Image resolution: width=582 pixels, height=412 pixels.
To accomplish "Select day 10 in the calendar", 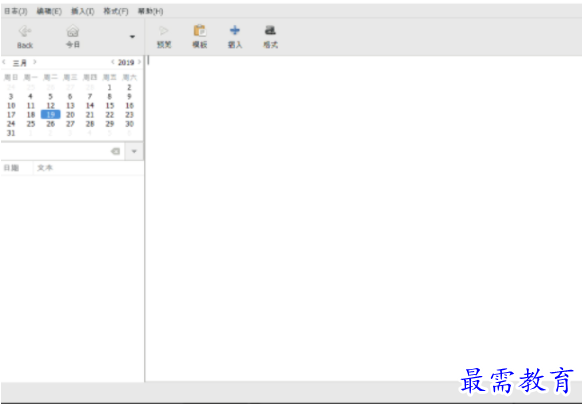I will pos(11,105).
